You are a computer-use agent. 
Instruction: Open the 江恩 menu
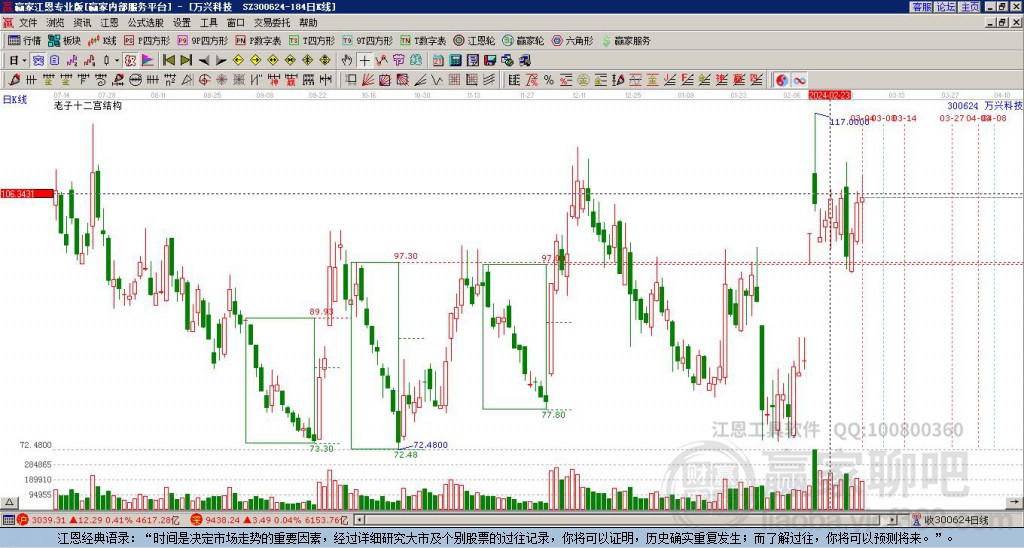point(109,23)
